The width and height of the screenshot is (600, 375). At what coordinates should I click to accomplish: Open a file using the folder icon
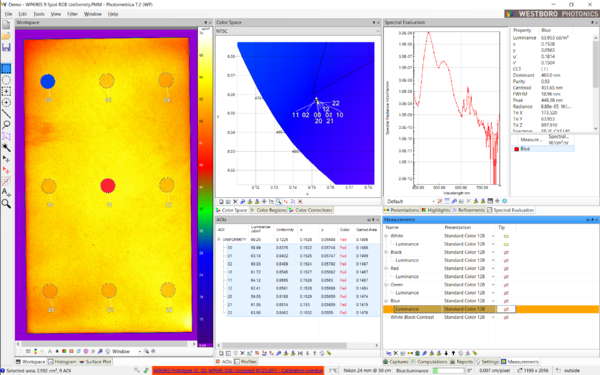(6, 36)
